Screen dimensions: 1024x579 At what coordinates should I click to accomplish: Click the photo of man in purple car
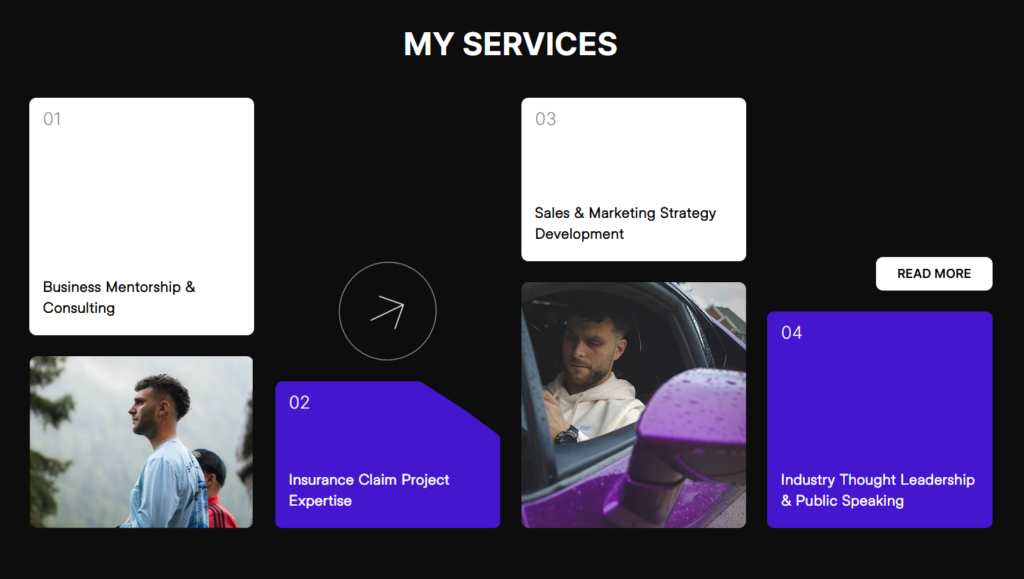[633, 405]
